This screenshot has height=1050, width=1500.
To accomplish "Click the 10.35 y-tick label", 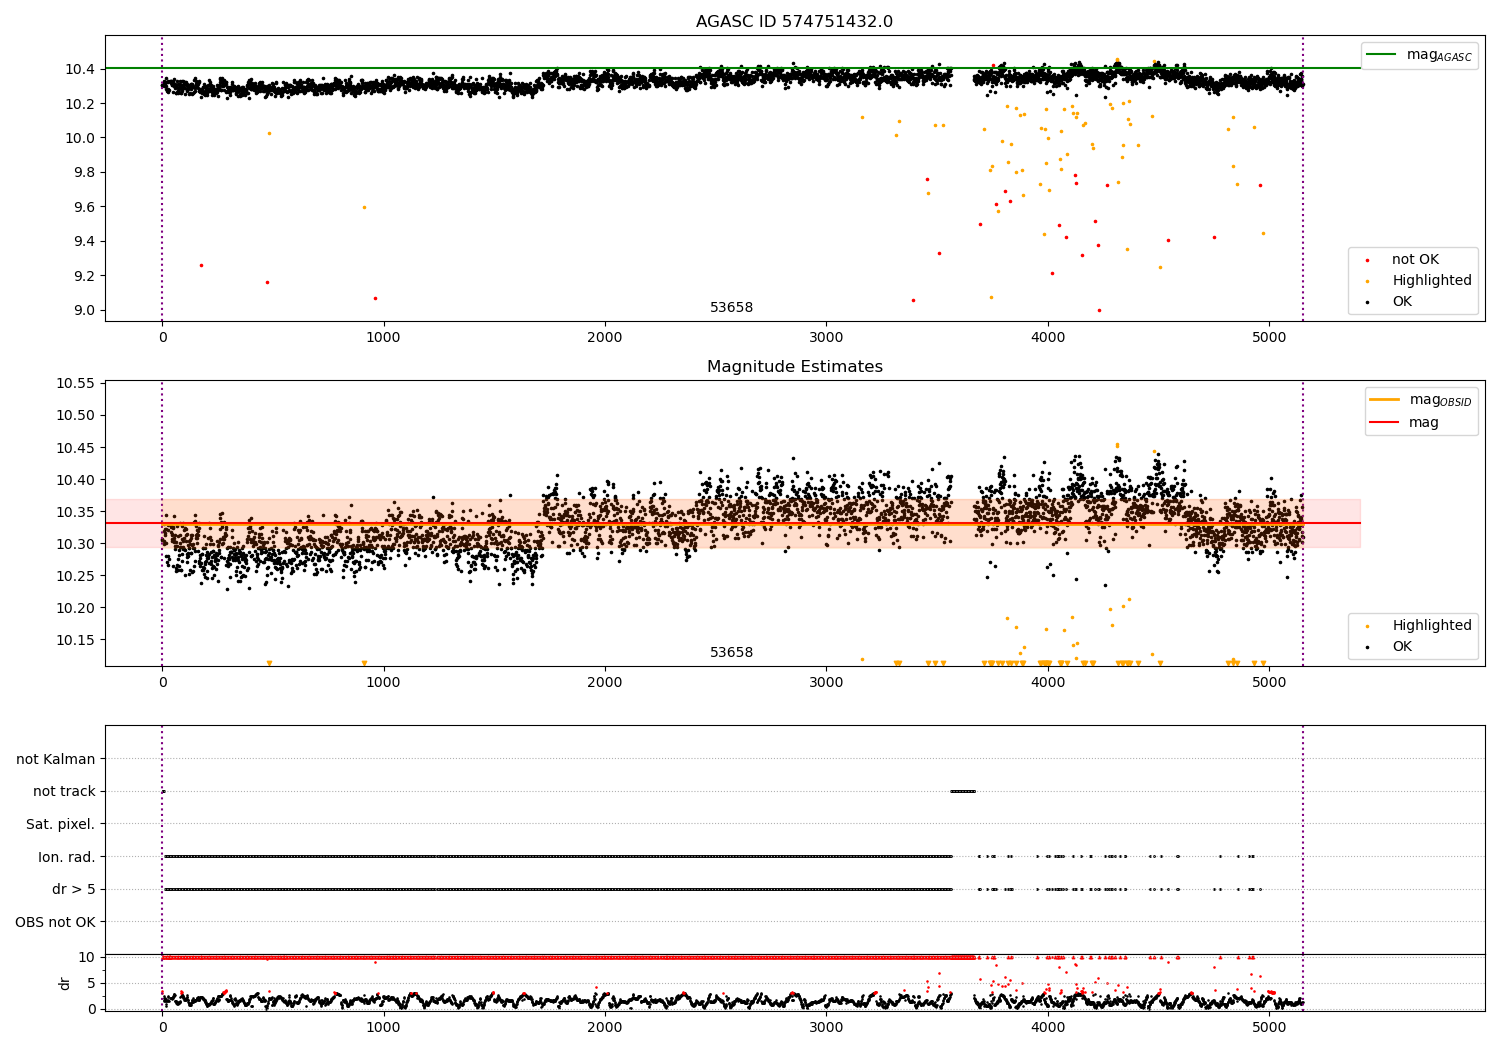I will pos(76,512).
